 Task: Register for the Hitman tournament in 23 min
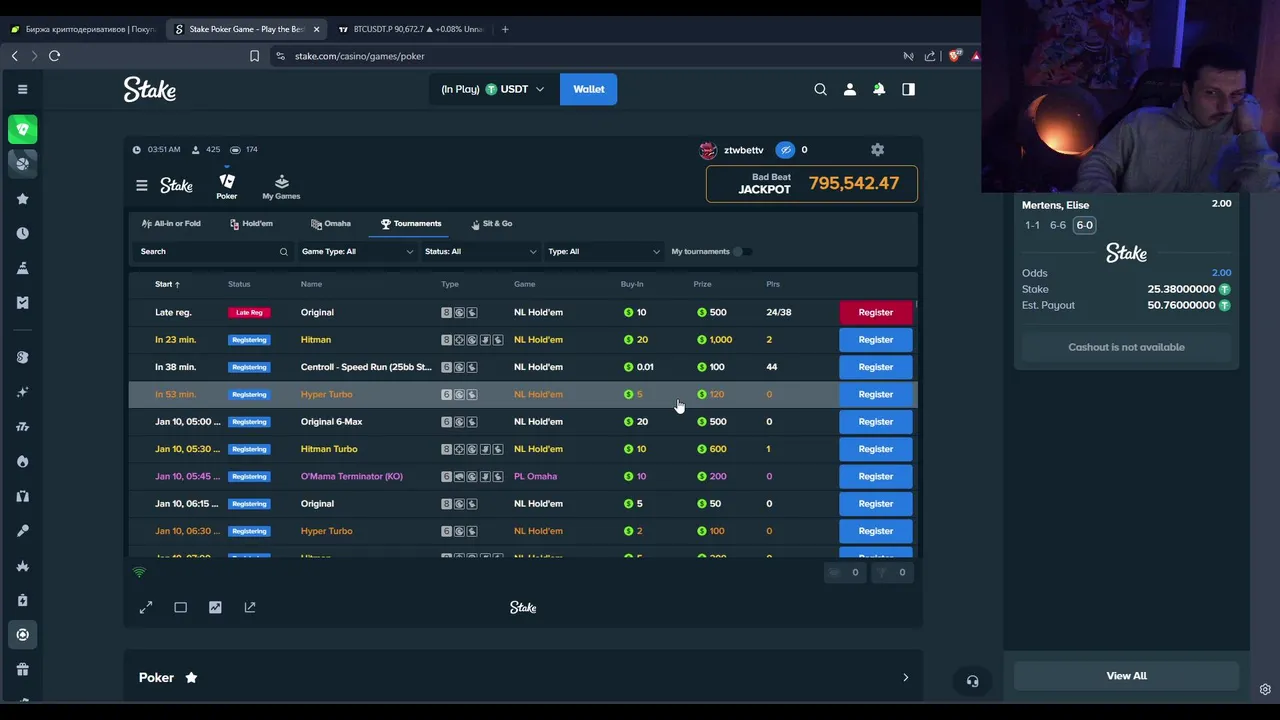point(876,340)
